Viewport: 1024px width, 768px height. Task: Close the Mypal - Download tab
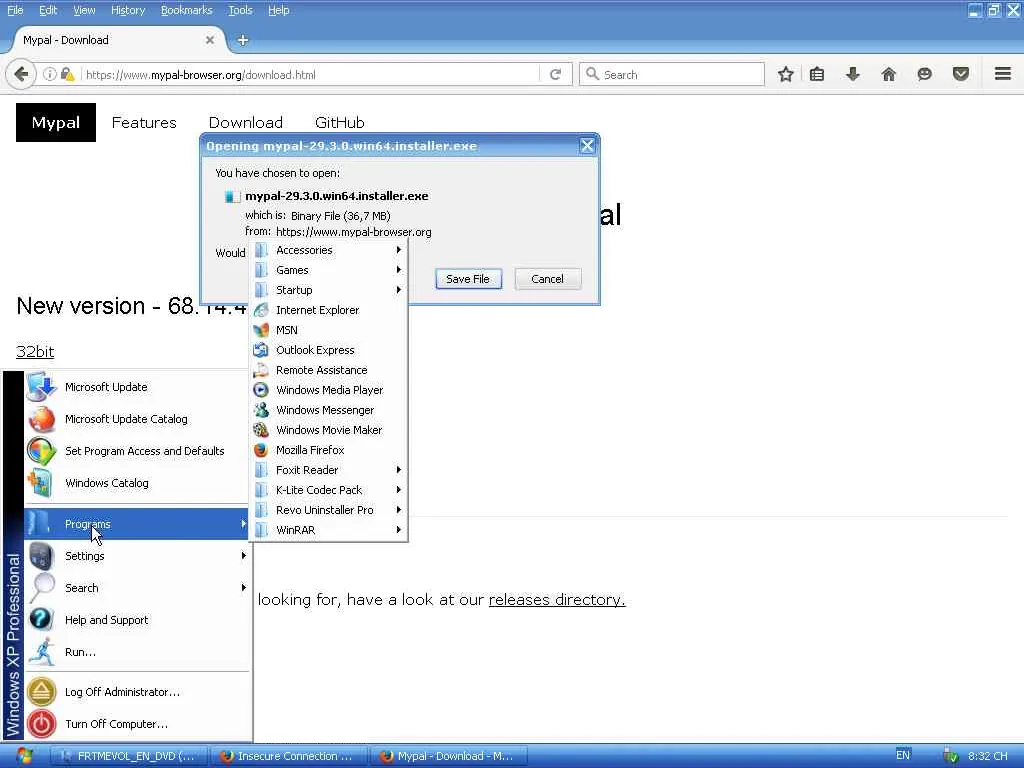210,40
